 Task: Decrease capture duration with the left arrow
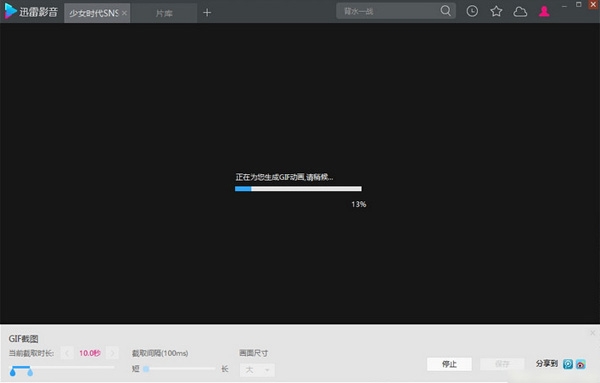tap(67, 353)
